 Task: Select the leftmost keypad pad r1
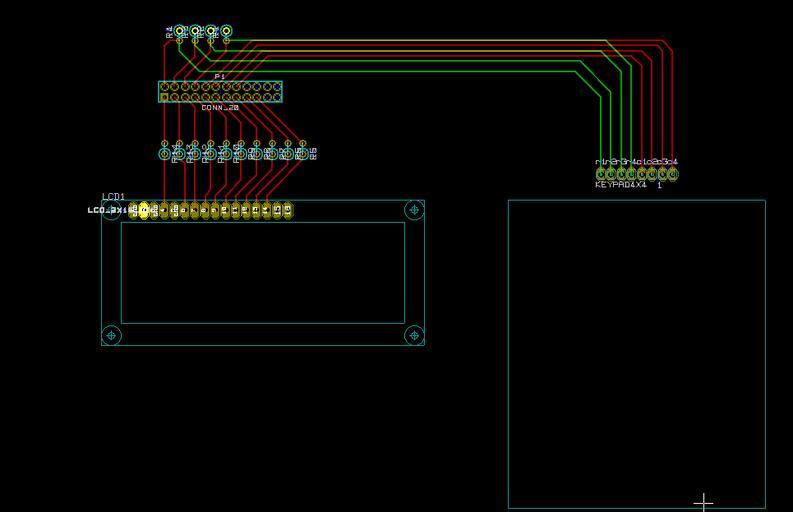click(x=600, y=174)
